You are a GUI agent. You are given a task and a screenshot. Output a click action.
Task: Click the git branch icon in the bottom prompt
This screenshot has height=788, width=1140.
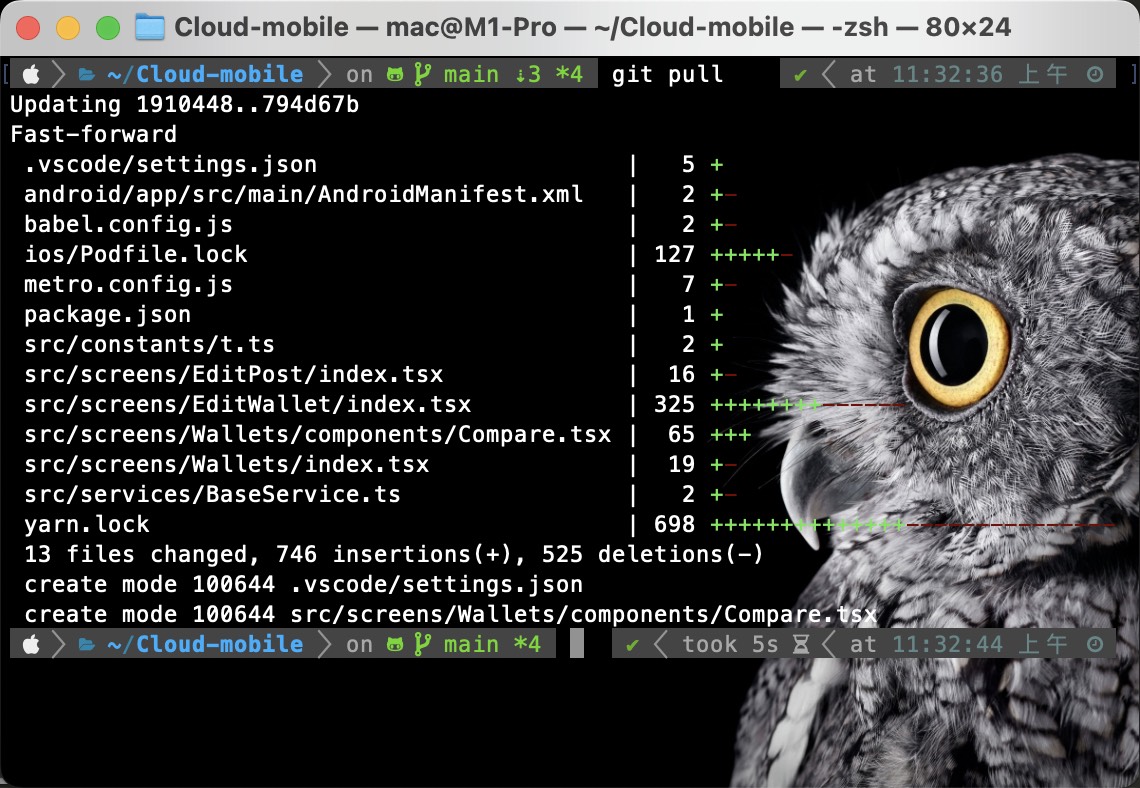pos(421,644)
